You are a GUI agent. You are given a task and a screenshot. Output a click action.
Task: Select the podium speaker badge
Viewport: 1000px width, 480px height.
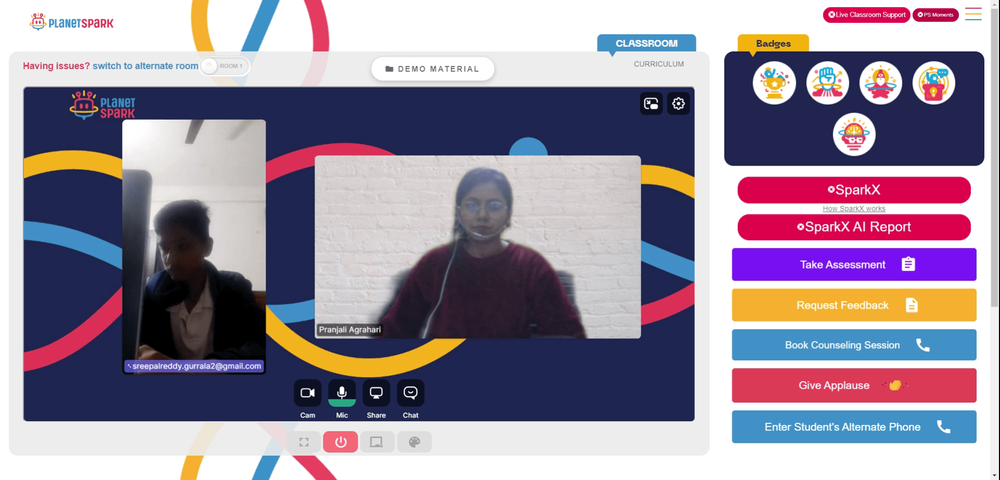click(x=934, y=83)
